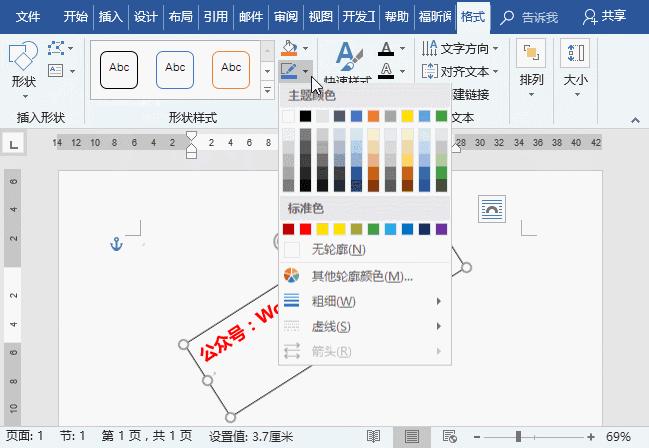649x448 pixels.
Task: Expand the Shape Outline dropdown arrow
Action: click(x=305, y=71)
